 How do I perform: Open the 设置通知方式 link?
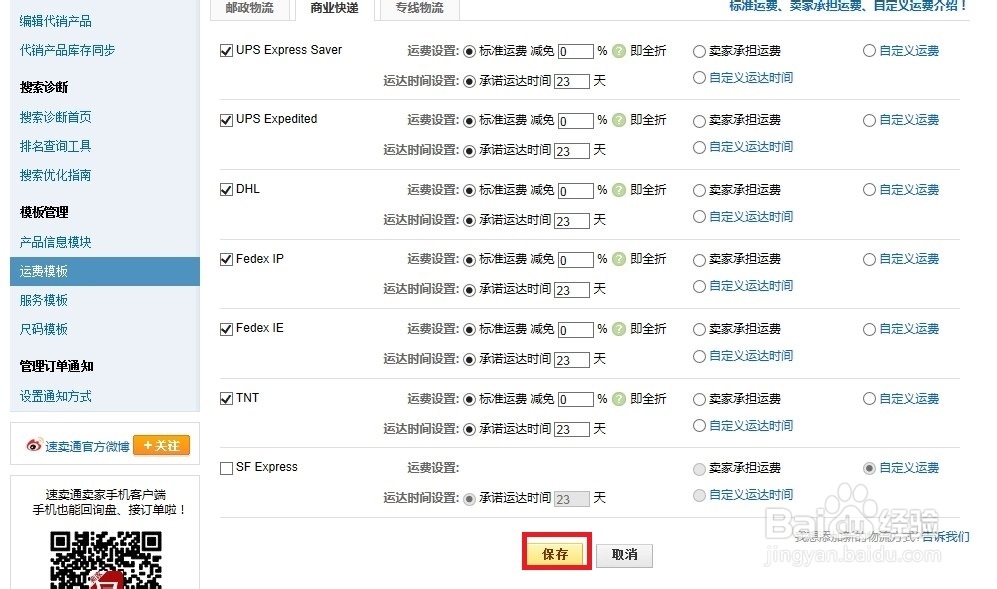click(55, 396)
